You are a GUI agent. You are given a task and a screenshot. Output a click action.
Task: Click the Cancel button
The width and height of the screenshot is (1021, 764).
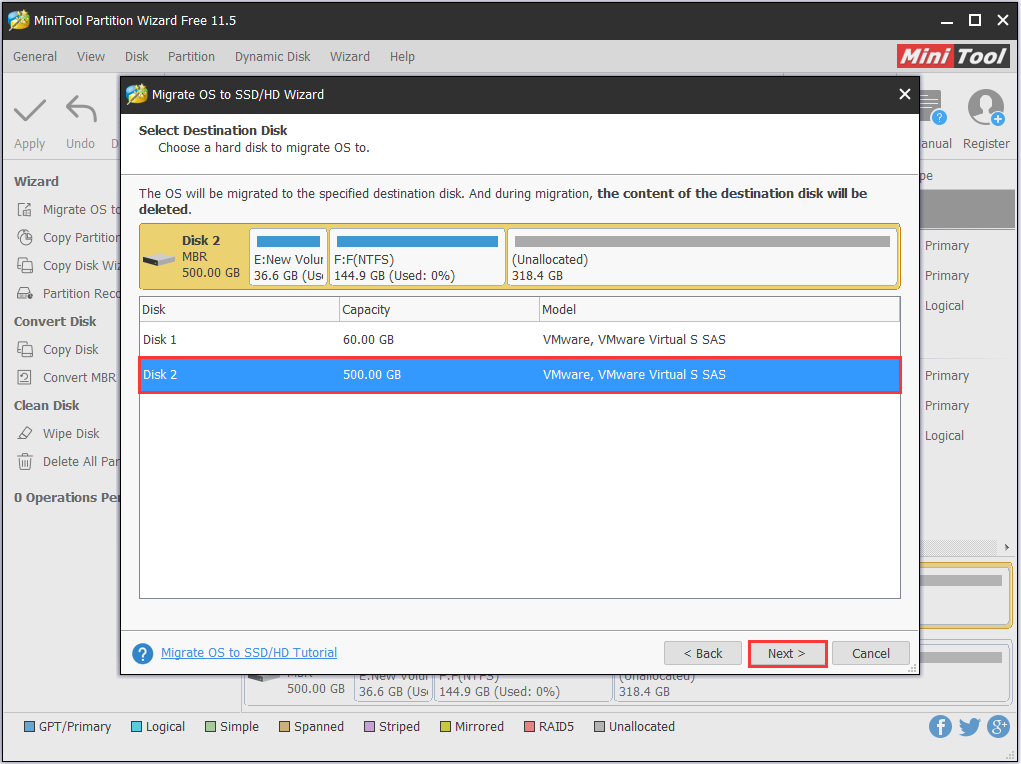pyautogui.click(x=871, y=653)
